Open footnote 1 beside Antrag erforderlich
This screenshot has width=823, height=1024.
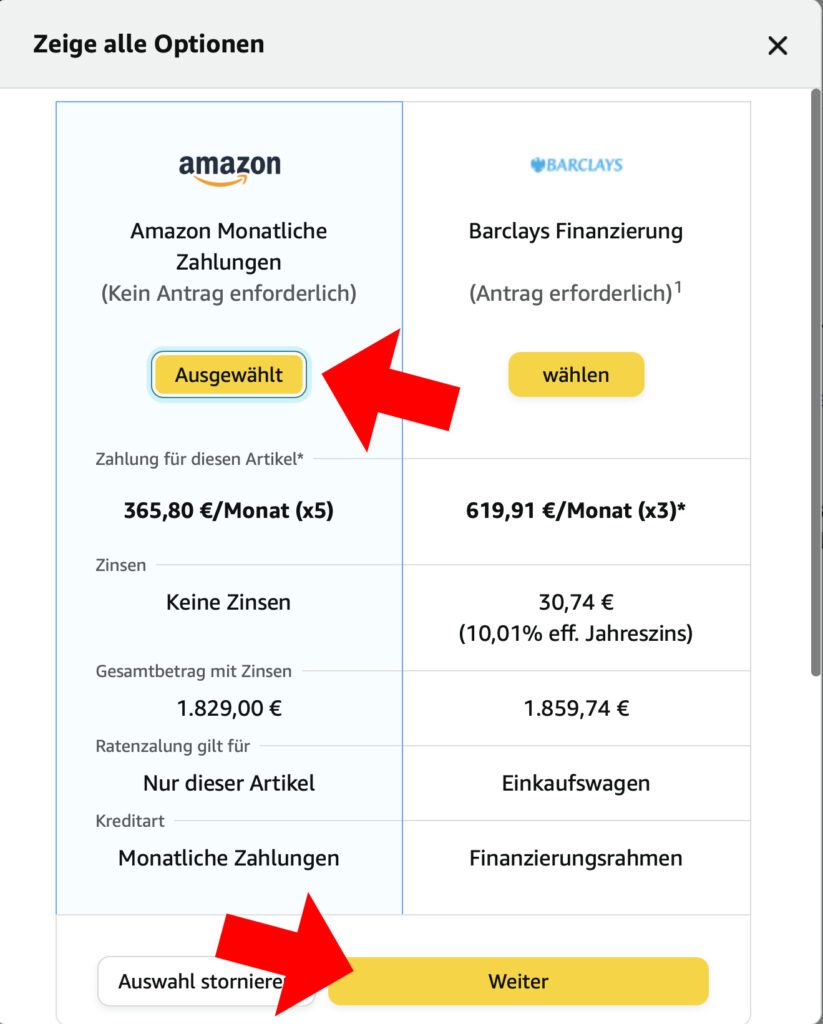[677, 287]
